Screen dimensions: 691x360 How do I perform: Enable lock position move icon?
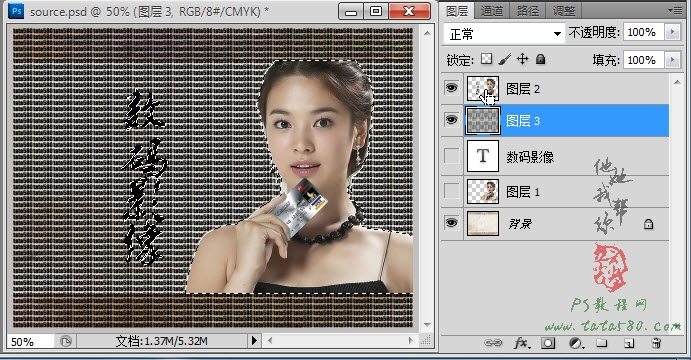coord(523,59)
